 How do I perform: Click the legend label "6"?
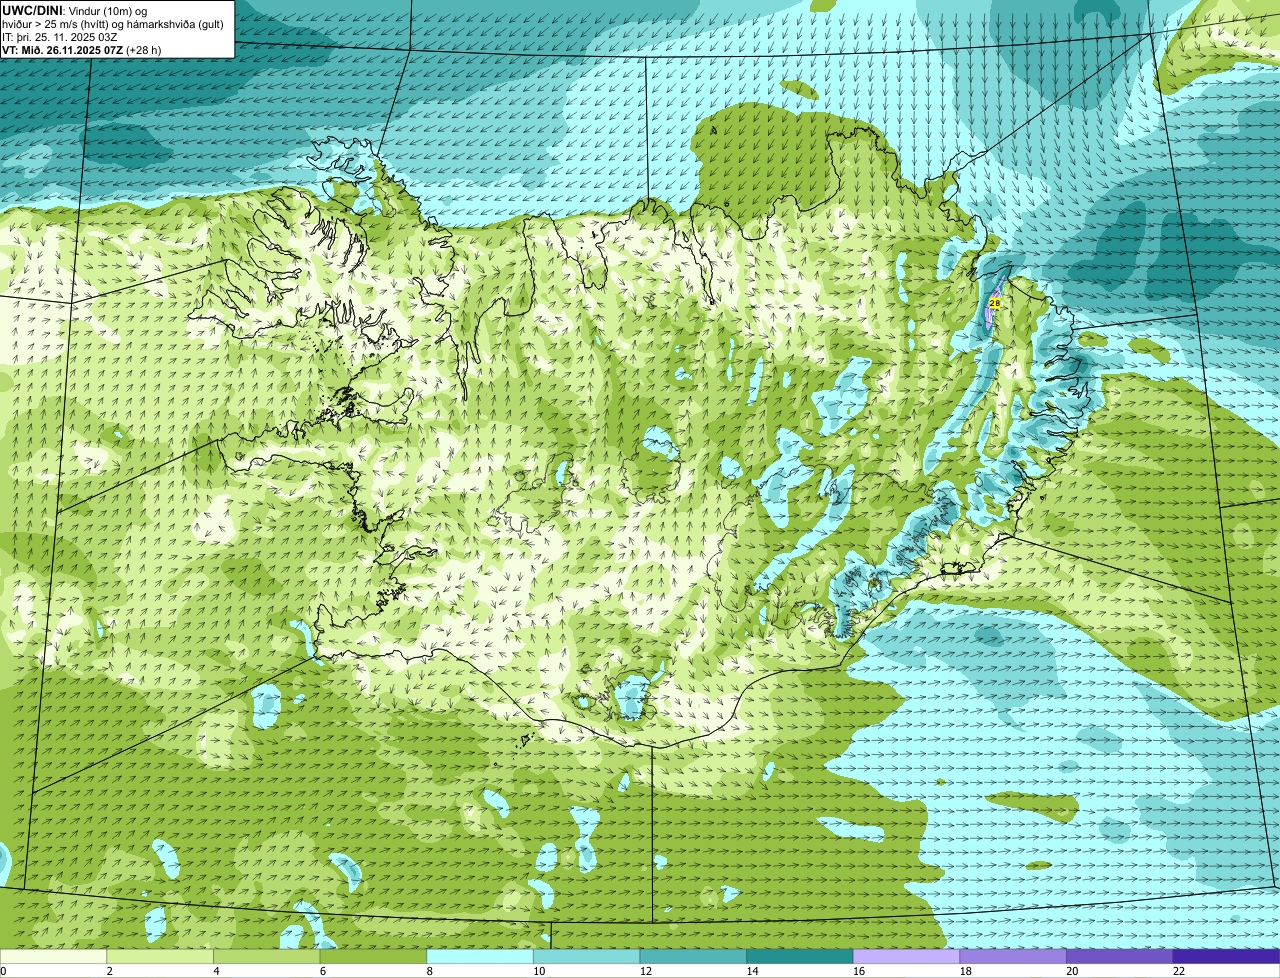pyautogui.click(x=323, y=971)
